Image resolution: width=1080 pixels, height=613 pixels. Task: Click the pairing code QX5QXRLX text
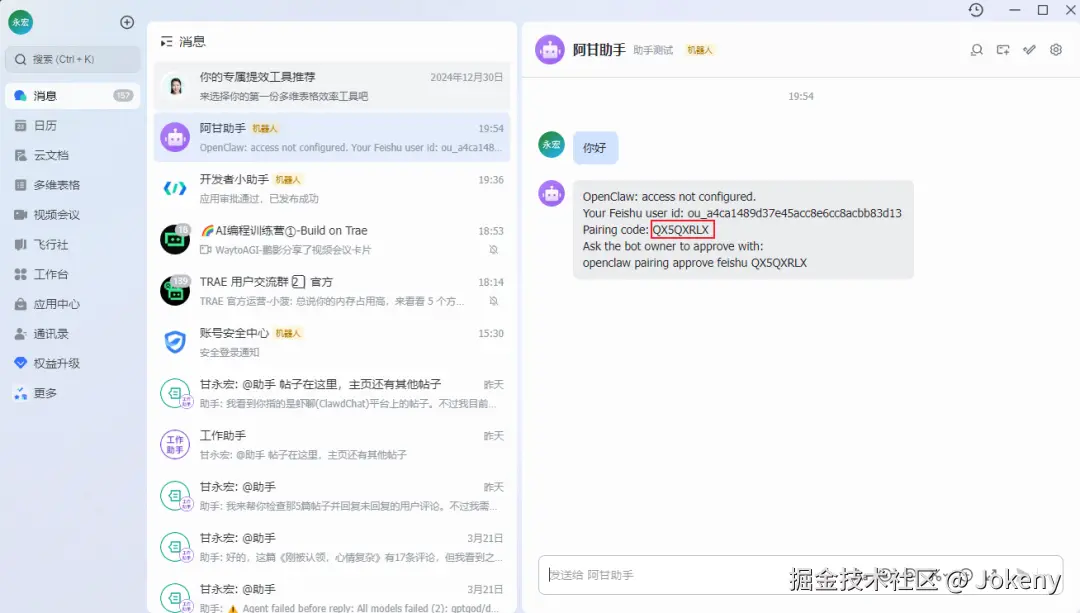682,229
